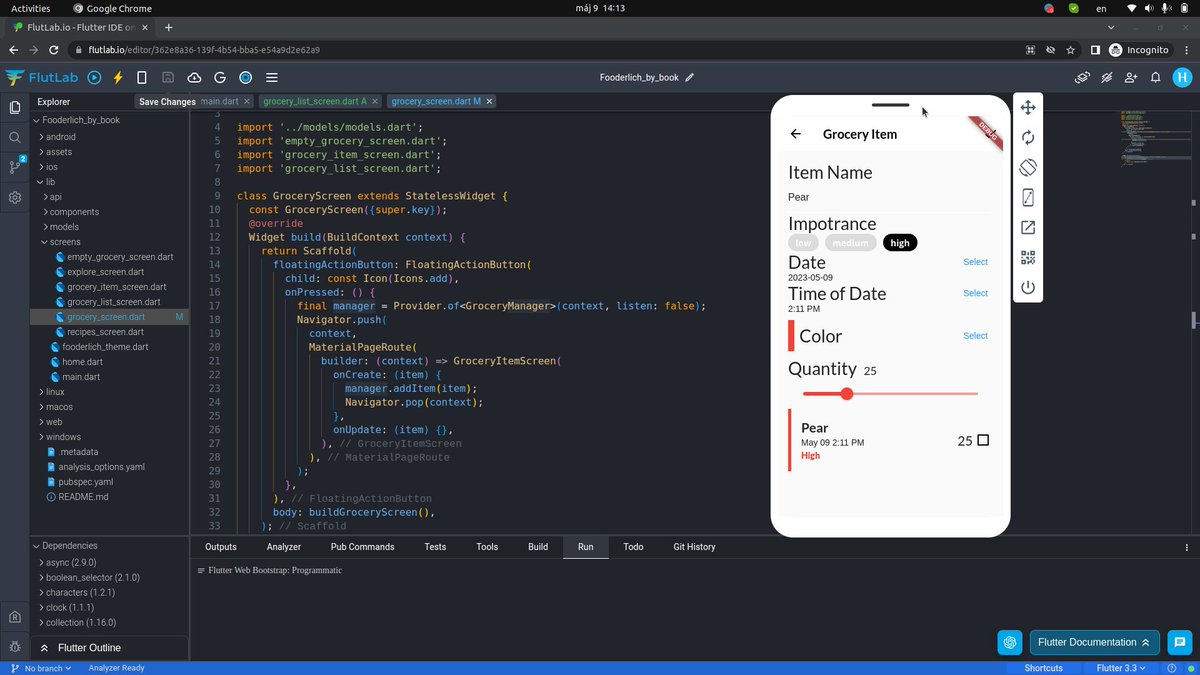Expand the models folder
The width and height of the screenshot is (1200, 675).
pos(65,227)
